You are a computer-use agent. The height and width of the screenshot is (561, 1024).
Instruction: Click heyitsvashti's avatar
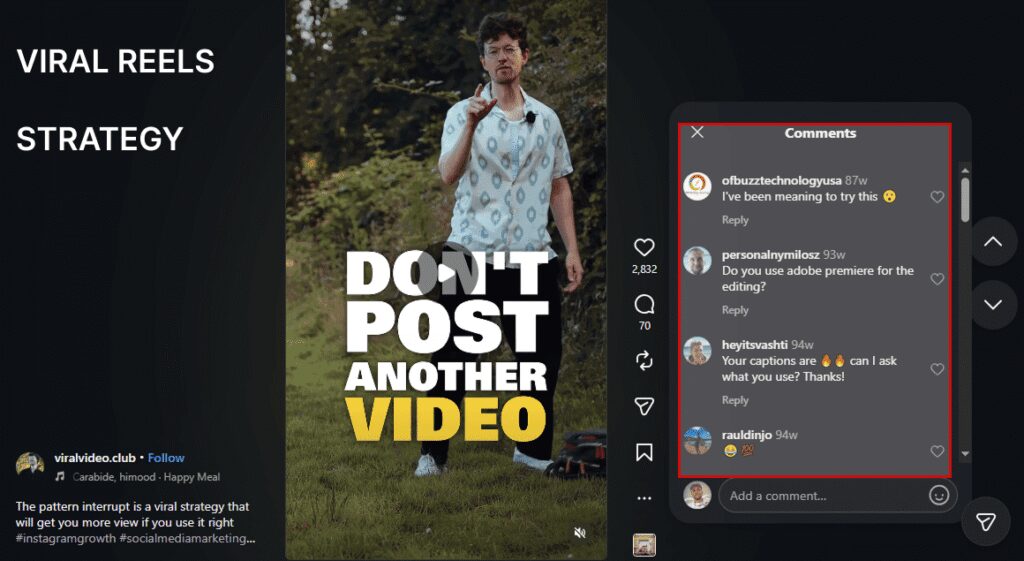click(697, 351)
